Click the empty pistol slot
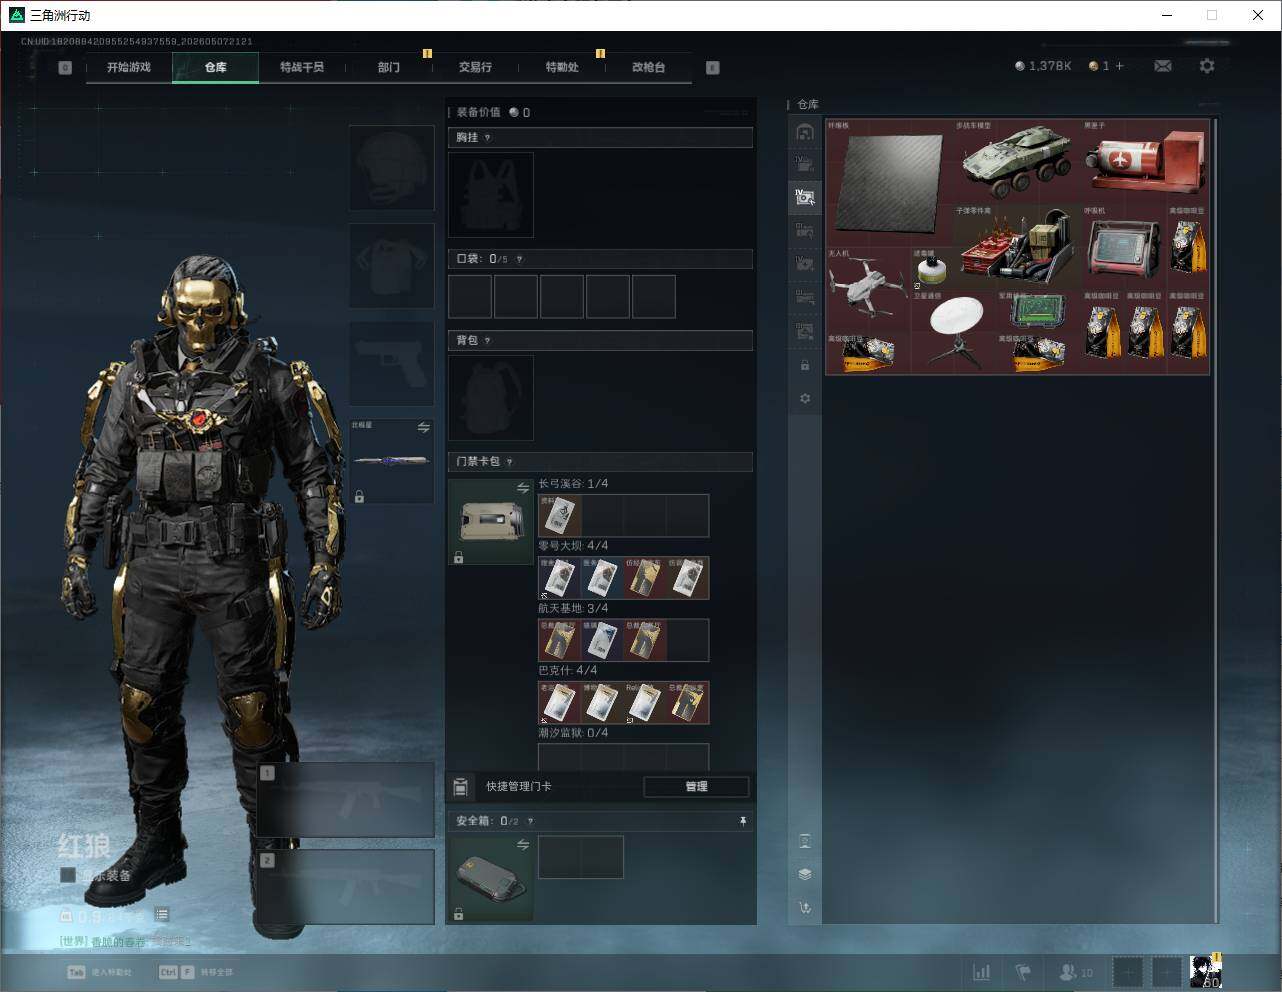The height and width of the screenshot is (992, 1282). 391,363
